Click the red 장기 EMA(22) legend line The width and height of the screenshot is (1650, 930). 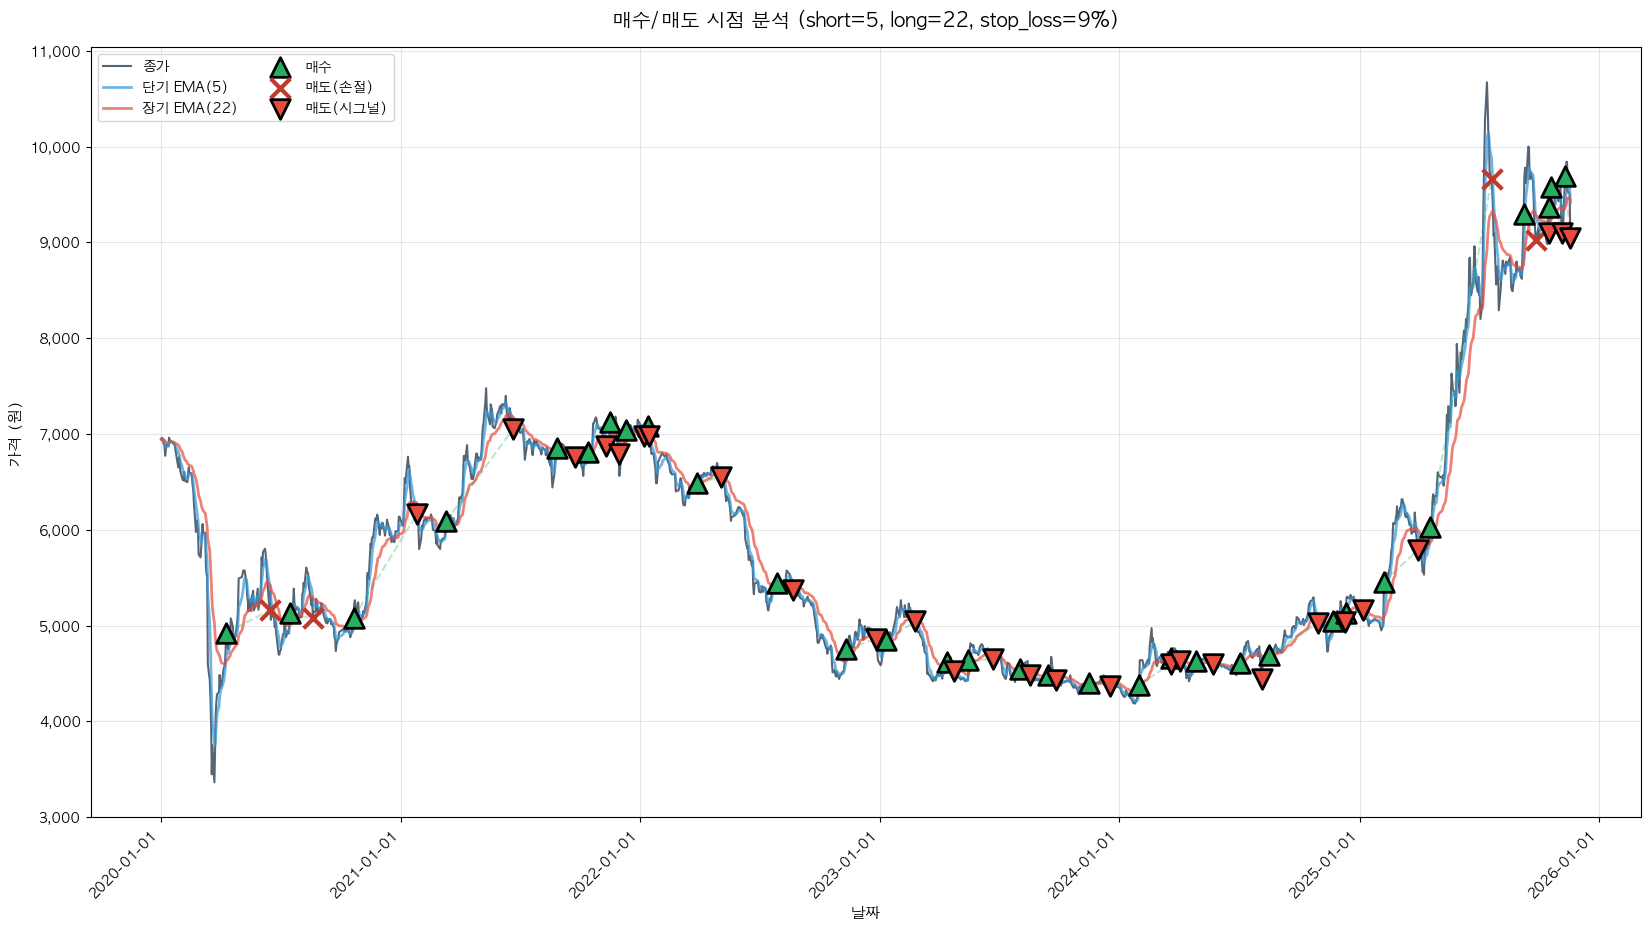[x=117, y=108]
